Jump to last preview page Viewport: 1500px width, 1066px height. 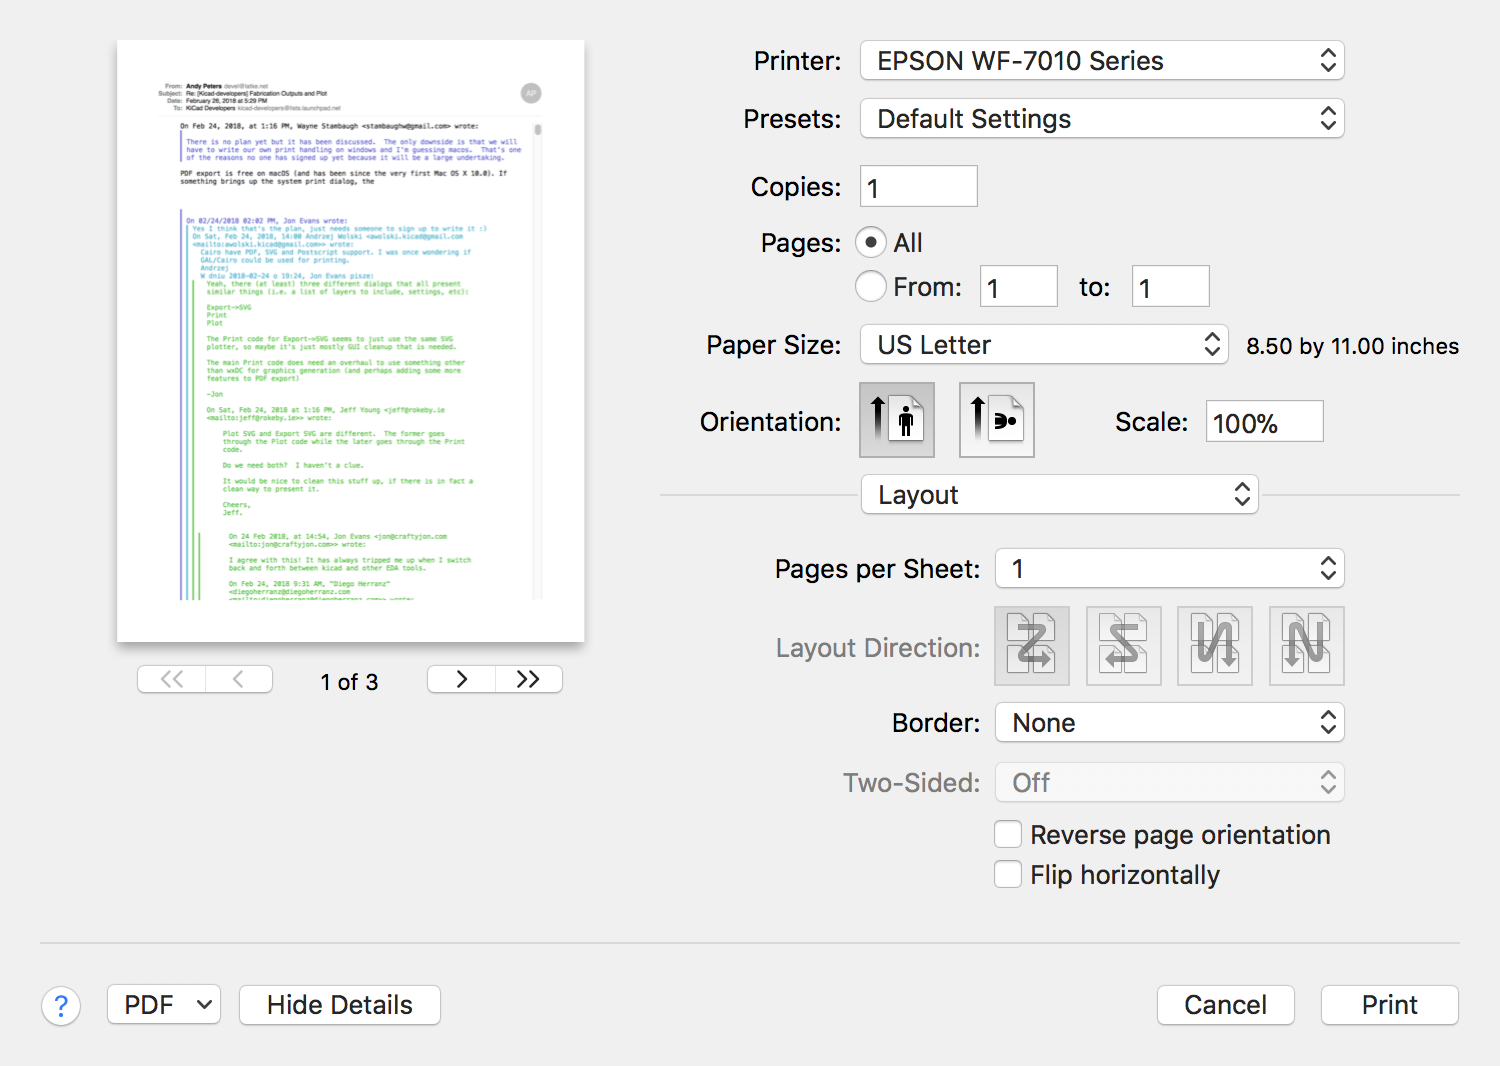[x=528, y=680]
